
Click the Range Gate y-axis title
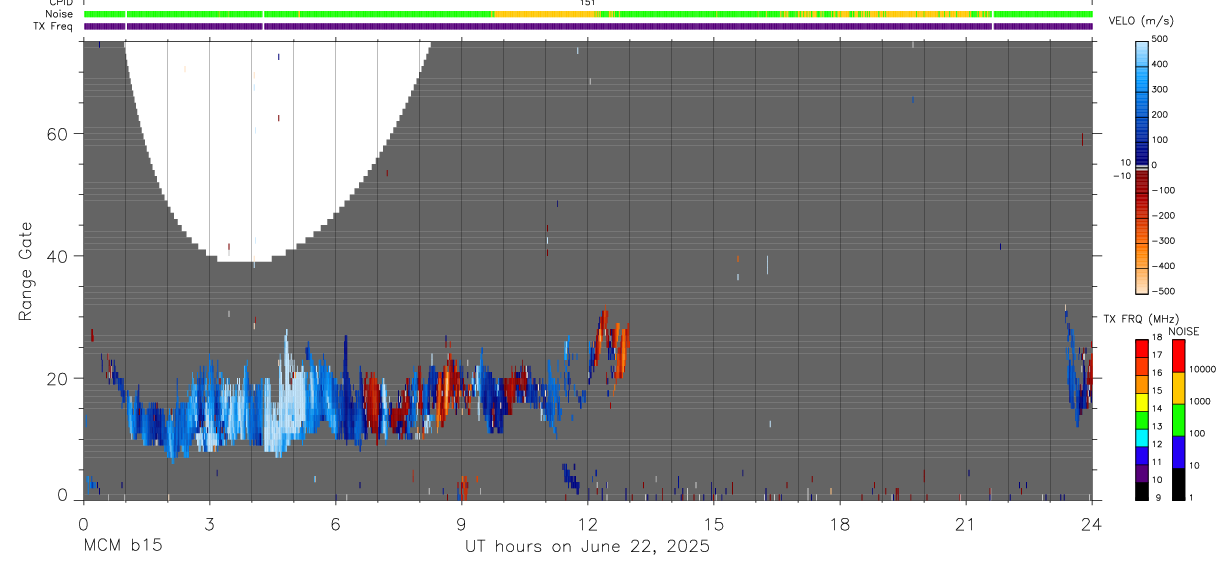pos(25,271)
